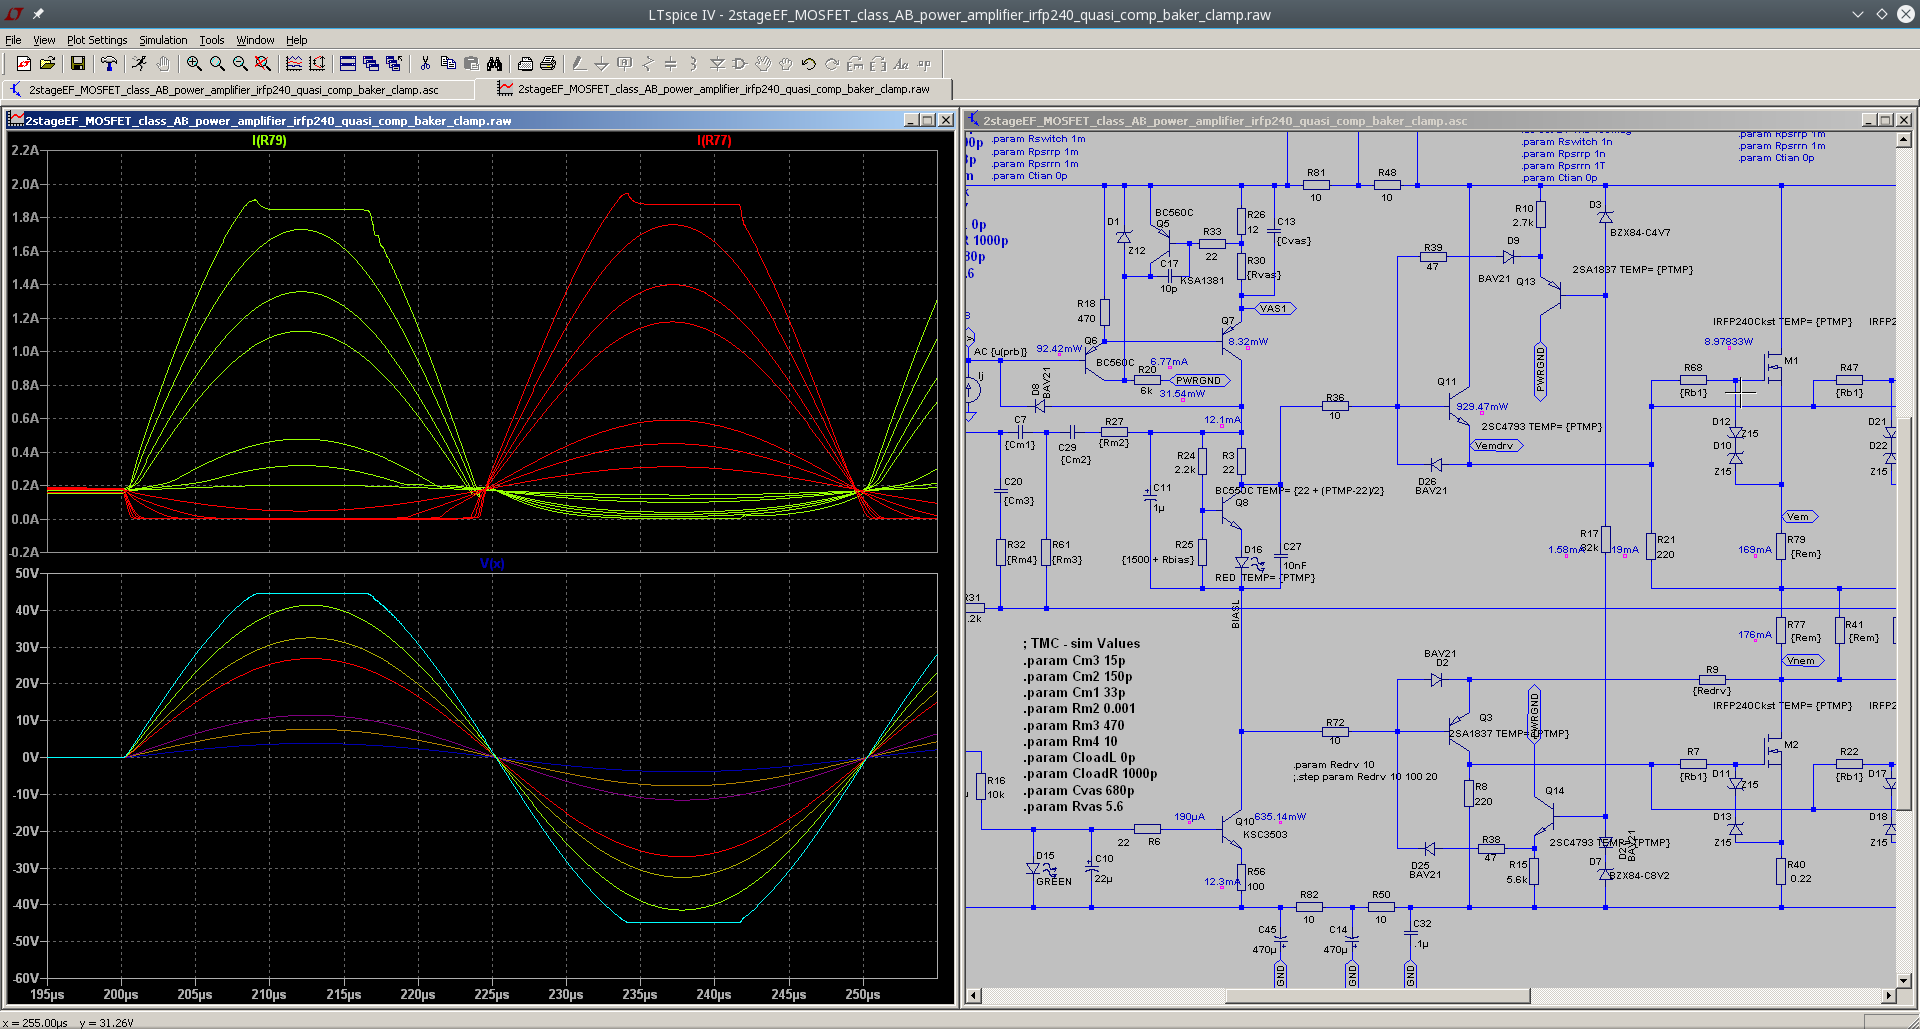
Task: Click the schematic horizontal scrollbar left arrow
Action: (974, 996)
